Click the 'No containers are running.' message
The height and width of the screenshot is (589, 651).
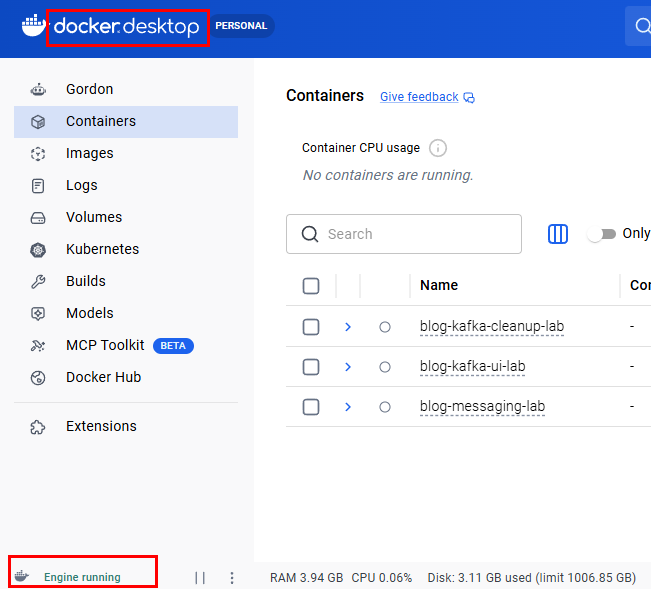pos(388,175)
